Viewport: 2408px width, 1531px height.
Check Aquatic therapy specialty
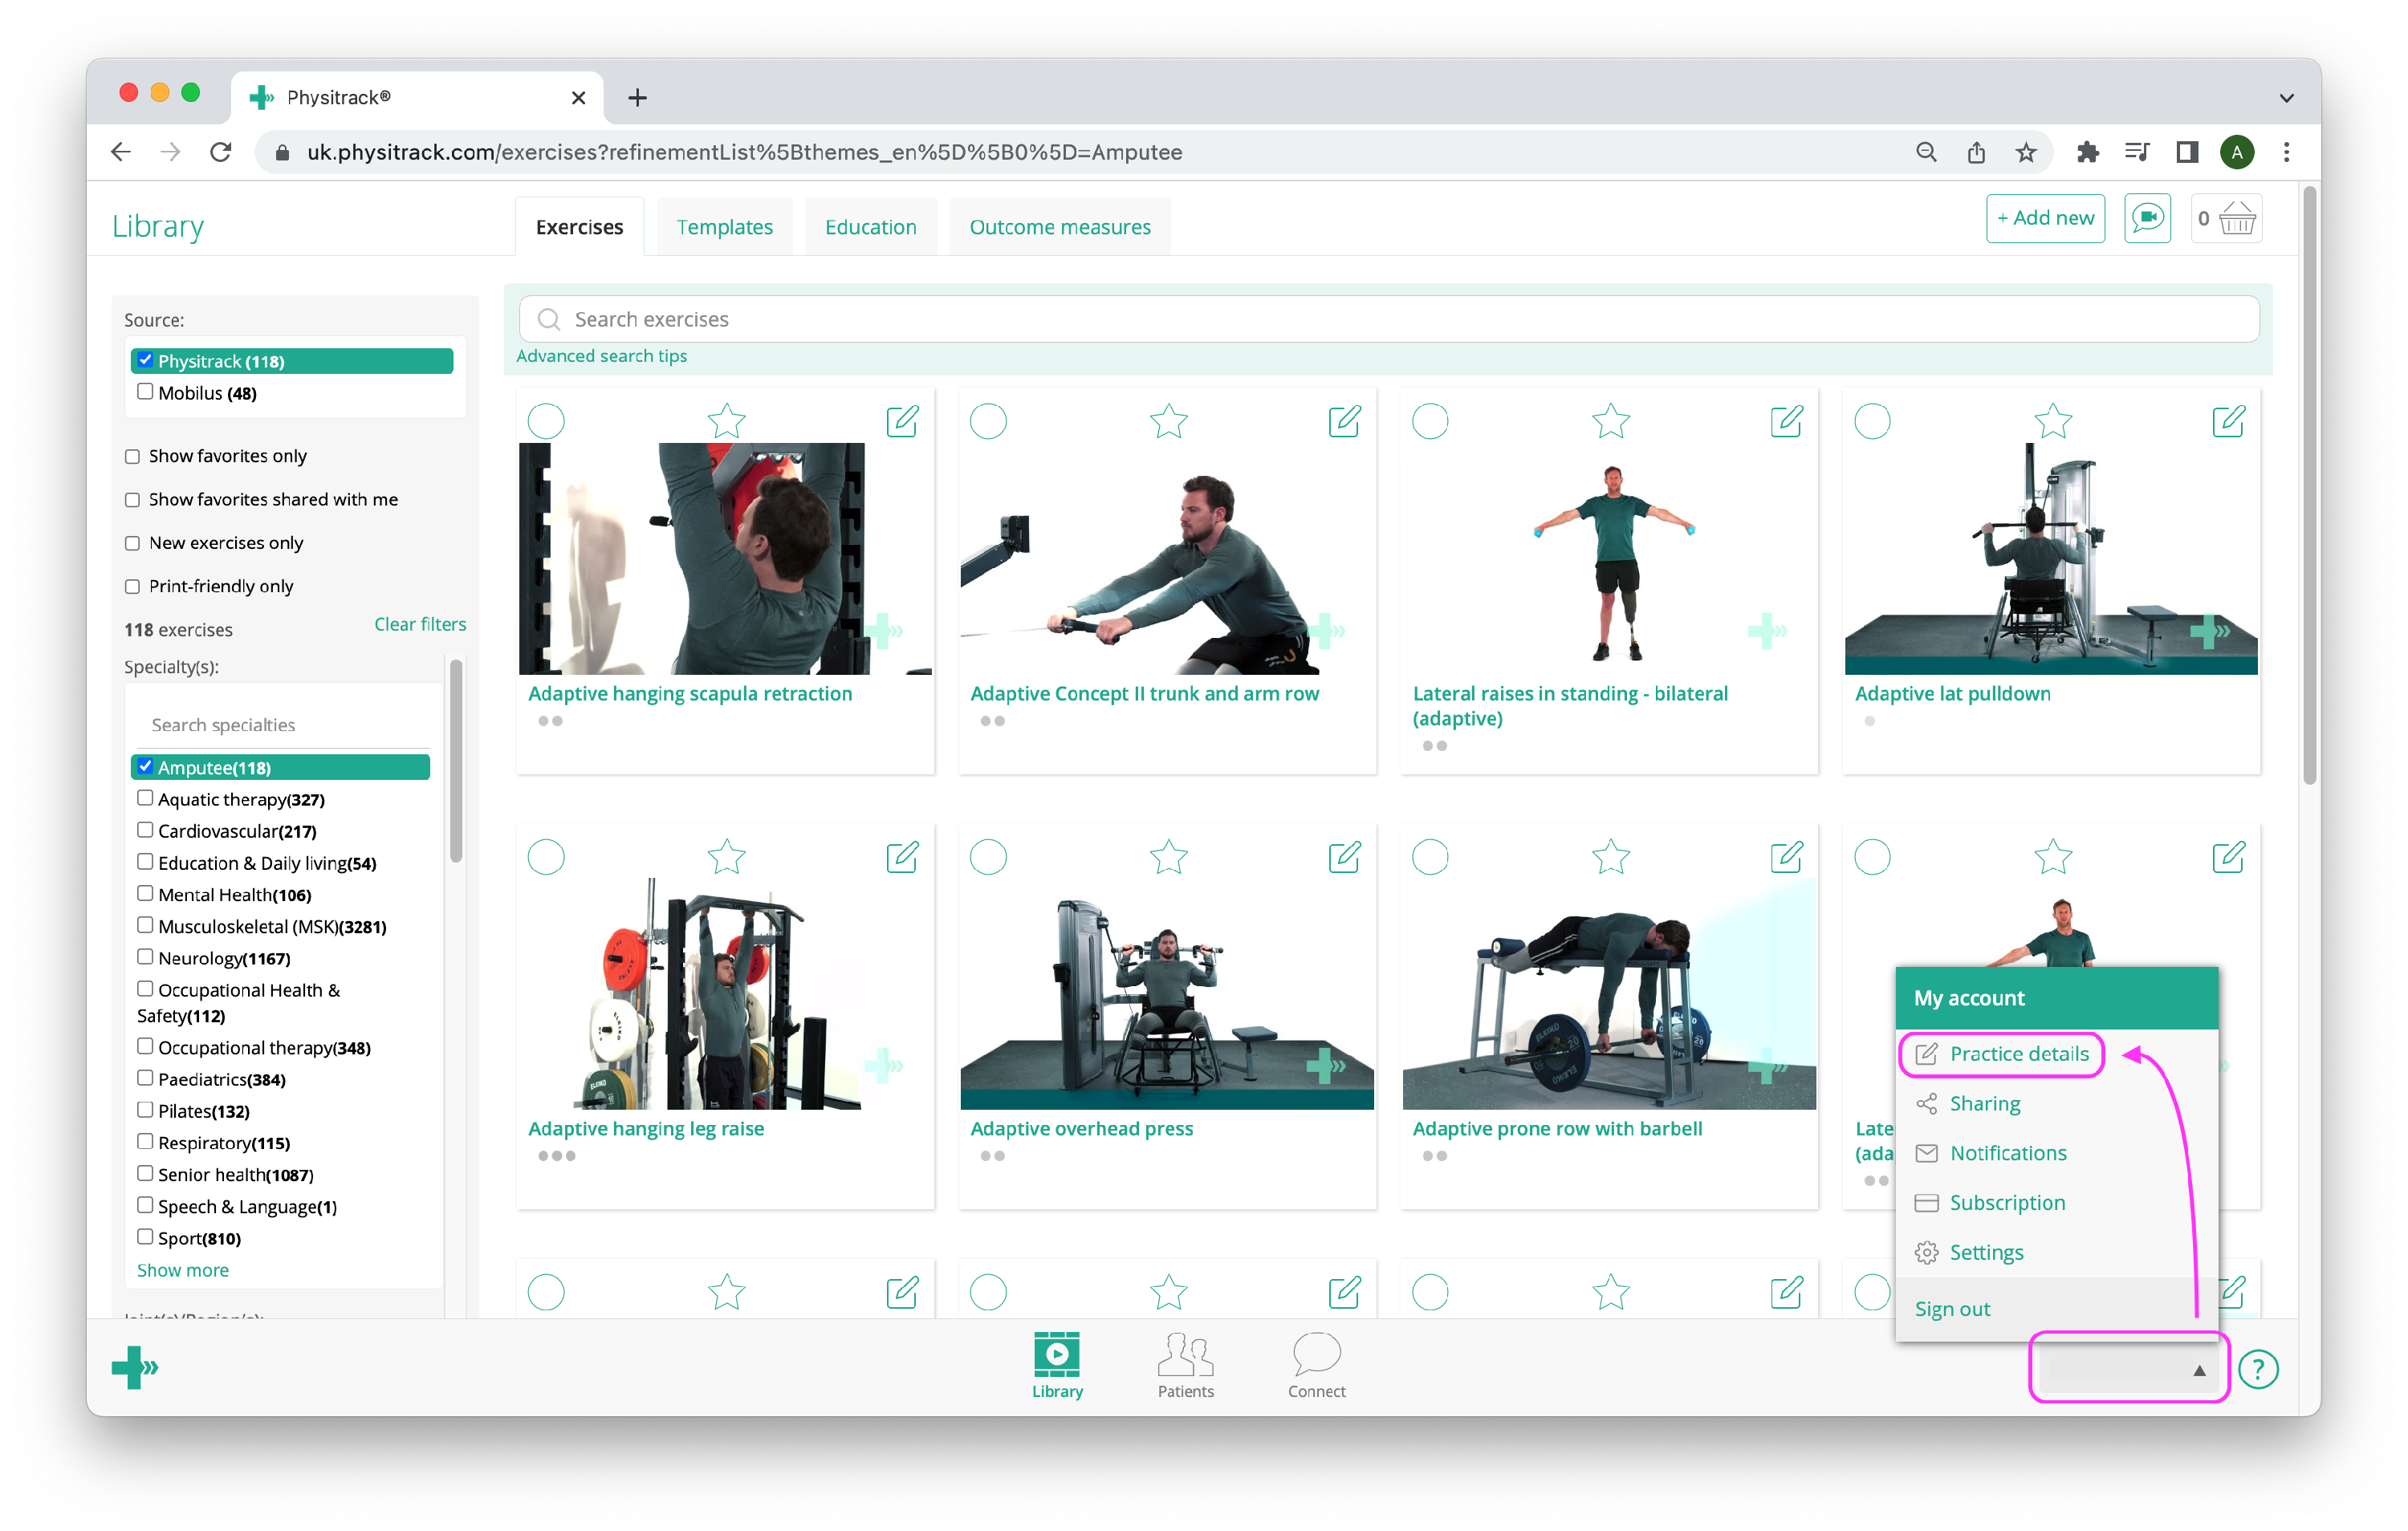[145, 798]
